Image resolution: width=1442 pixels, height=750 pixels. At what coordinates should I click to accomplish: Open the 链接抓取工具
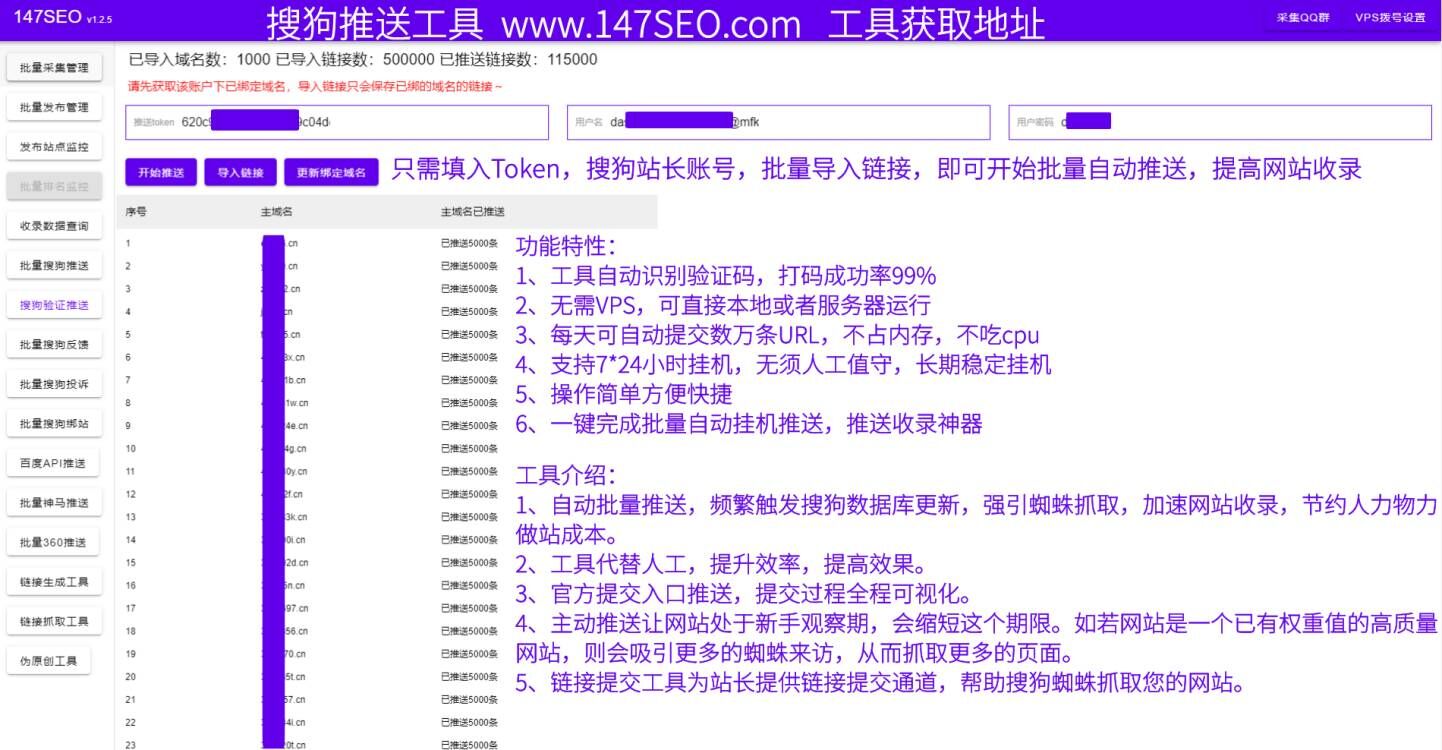pyautogui.click(x=50, y=620)
